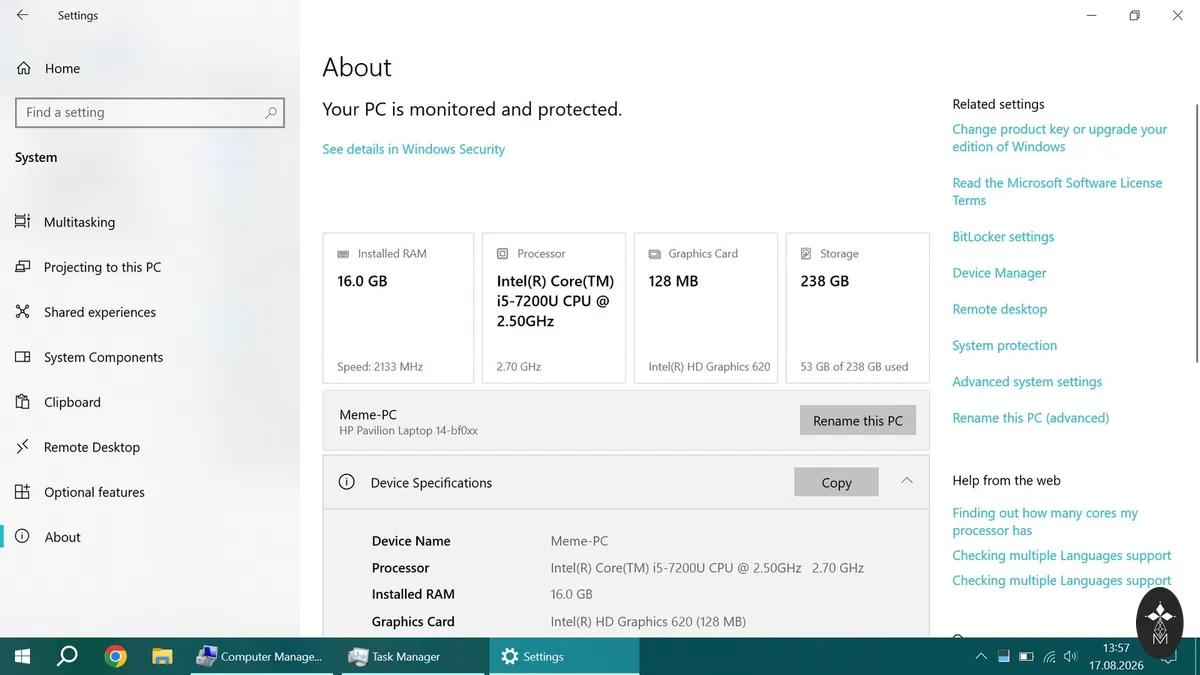
Task: Open Remote desktop related setting link
Action: click(x=999, y=309)
